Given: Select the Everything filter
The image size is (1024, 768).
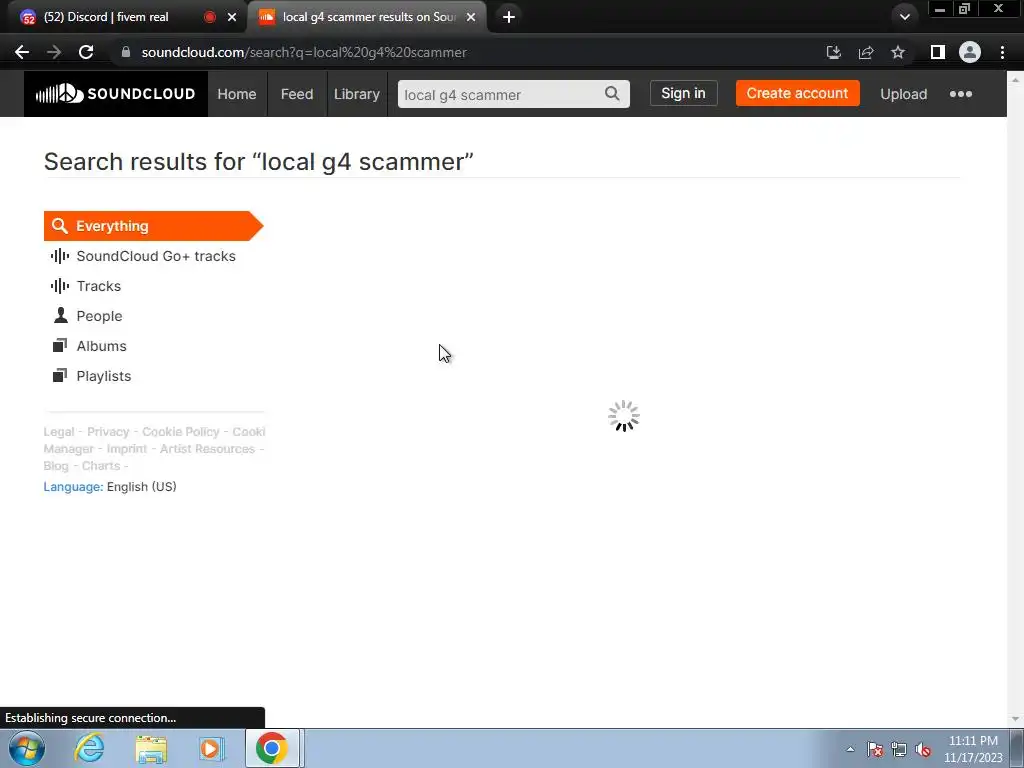Looking at the screenshot, I should [153, 226].
